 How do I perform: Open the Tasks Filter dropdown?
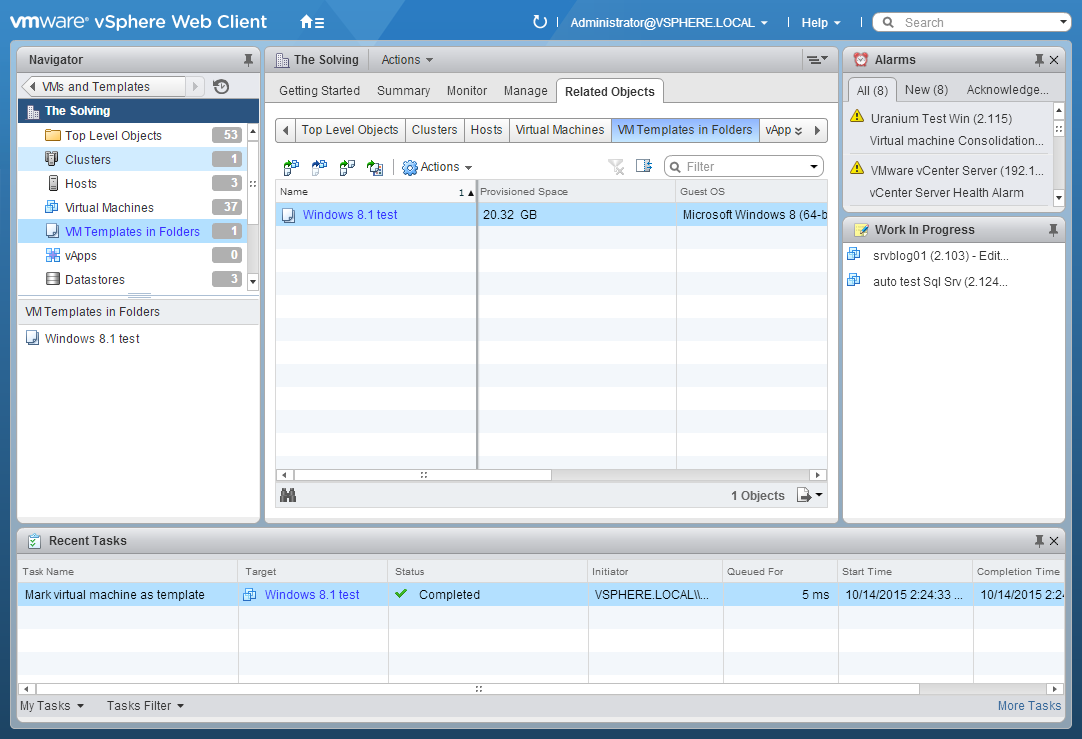coord(145,706)
